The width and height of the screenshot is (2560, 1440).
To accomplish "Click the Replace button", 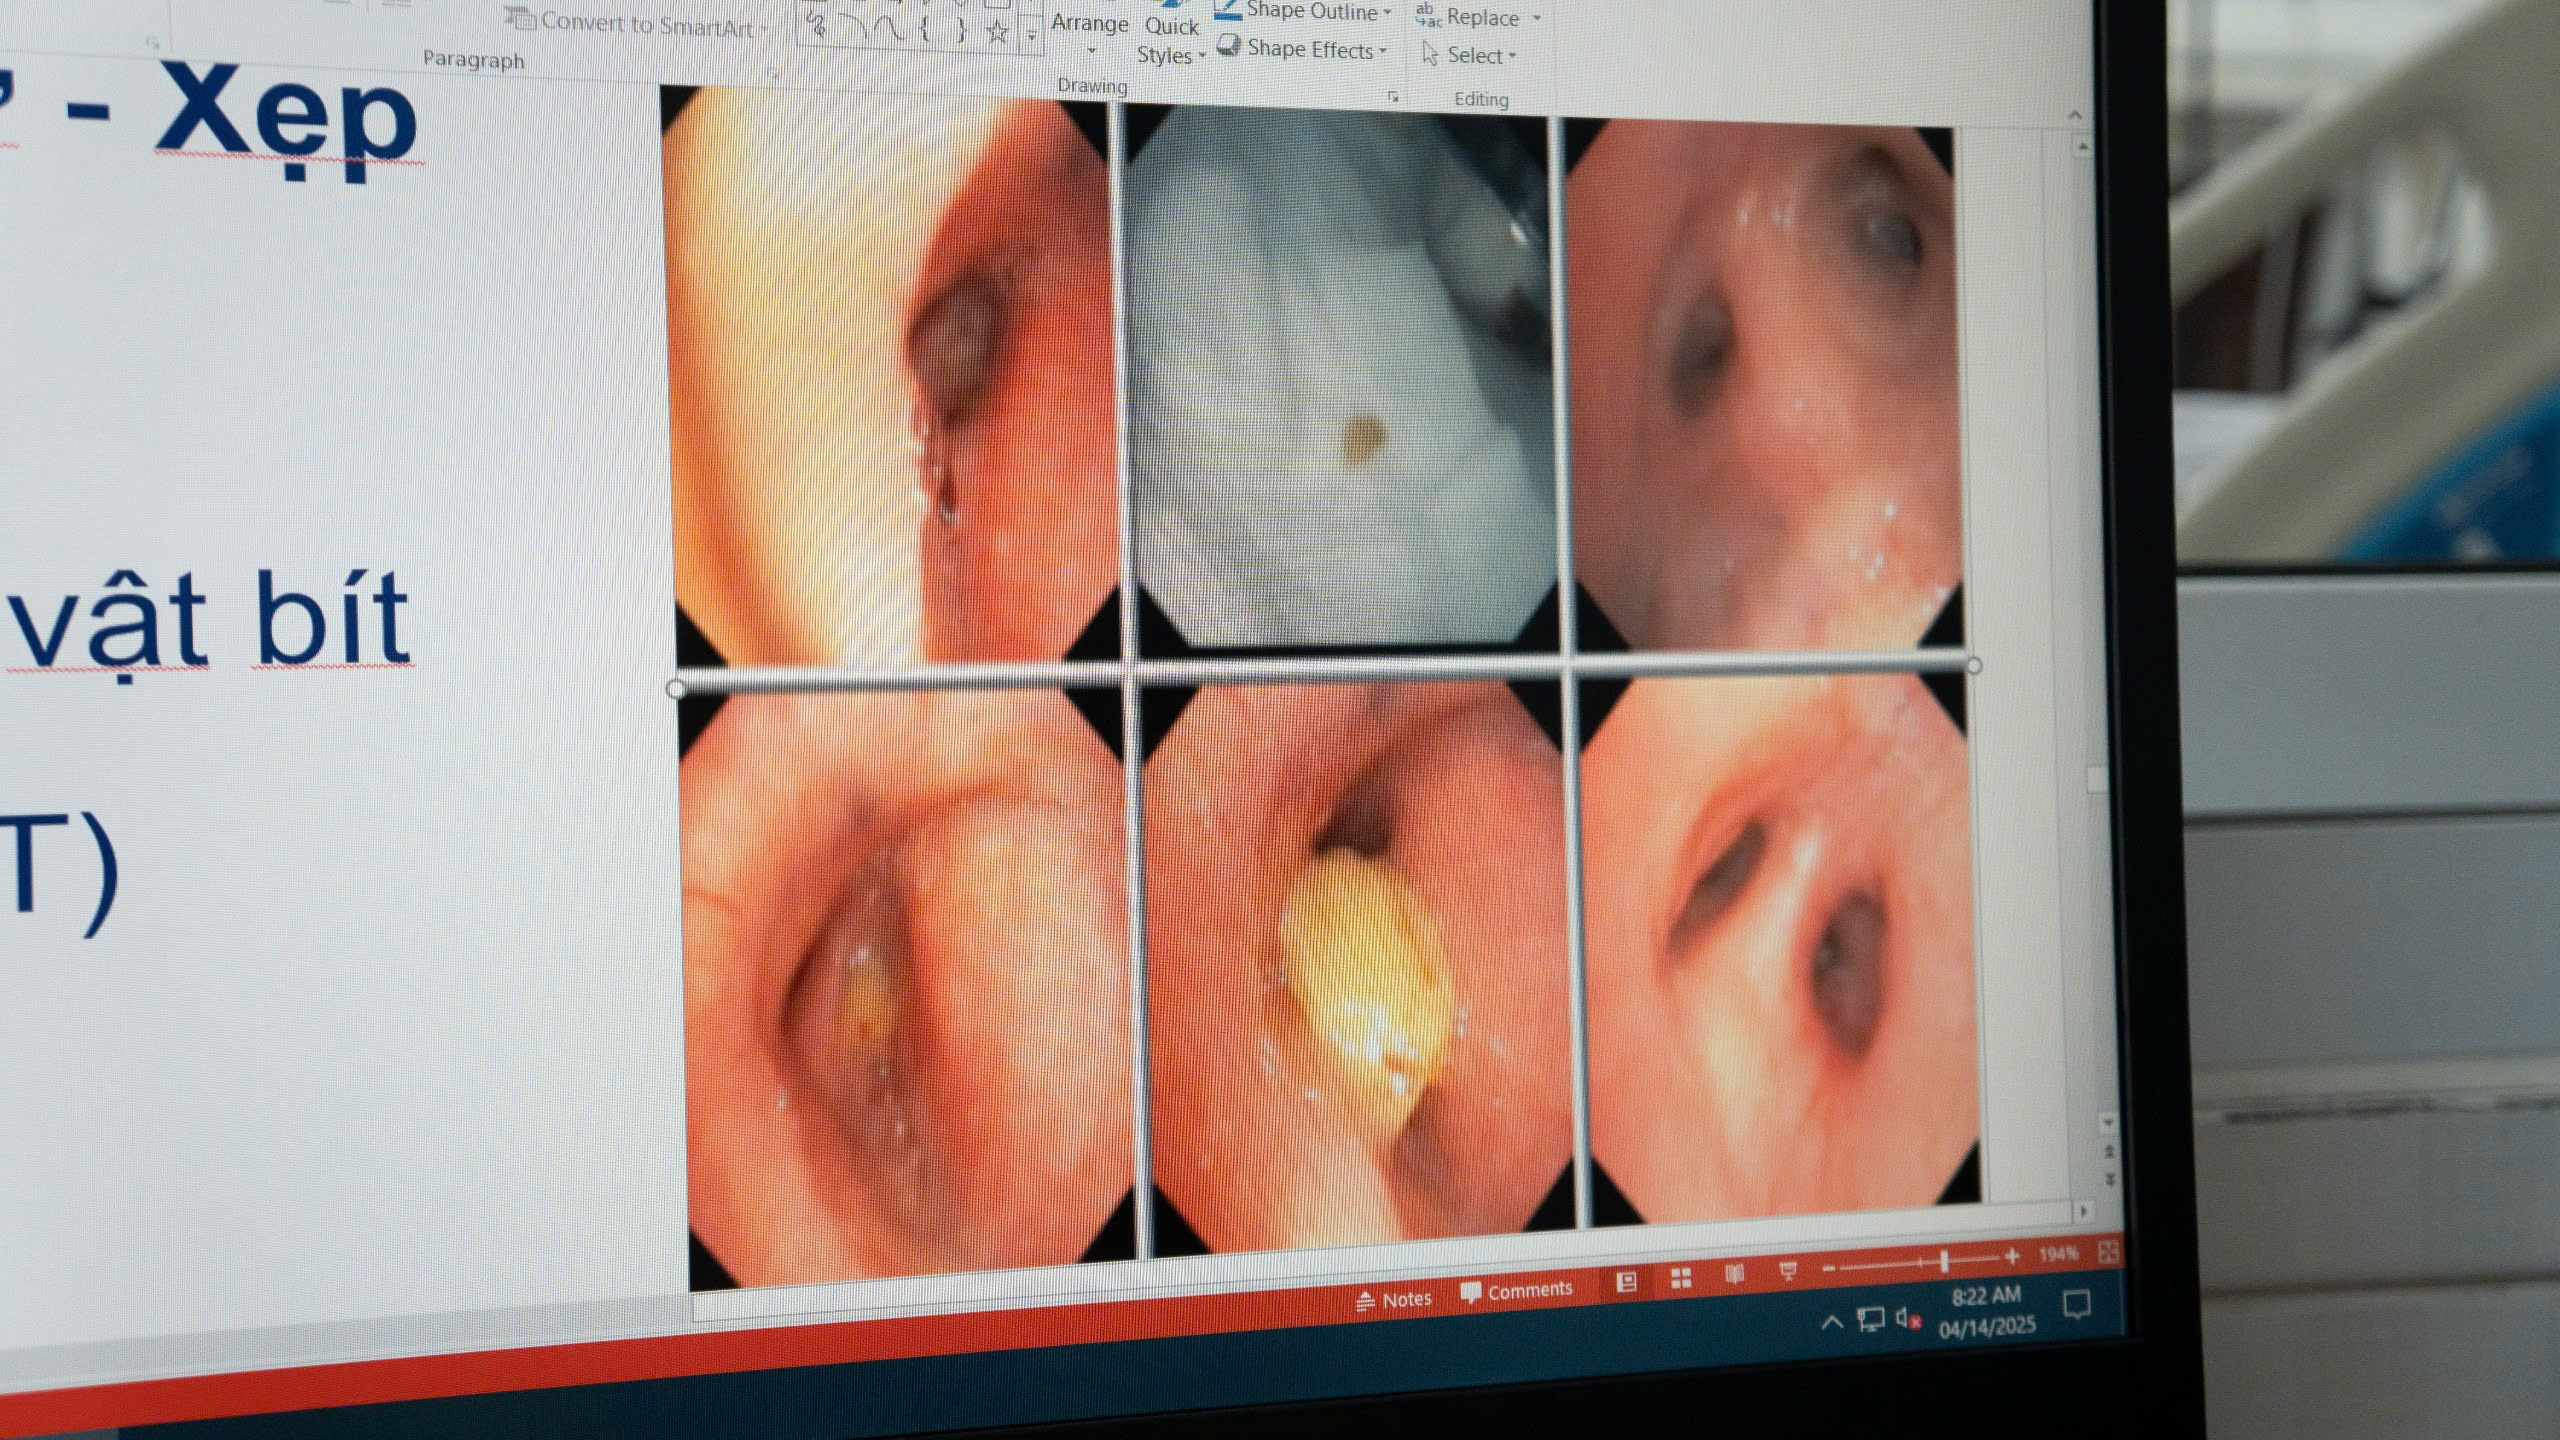I will [x=1468, y=17].
